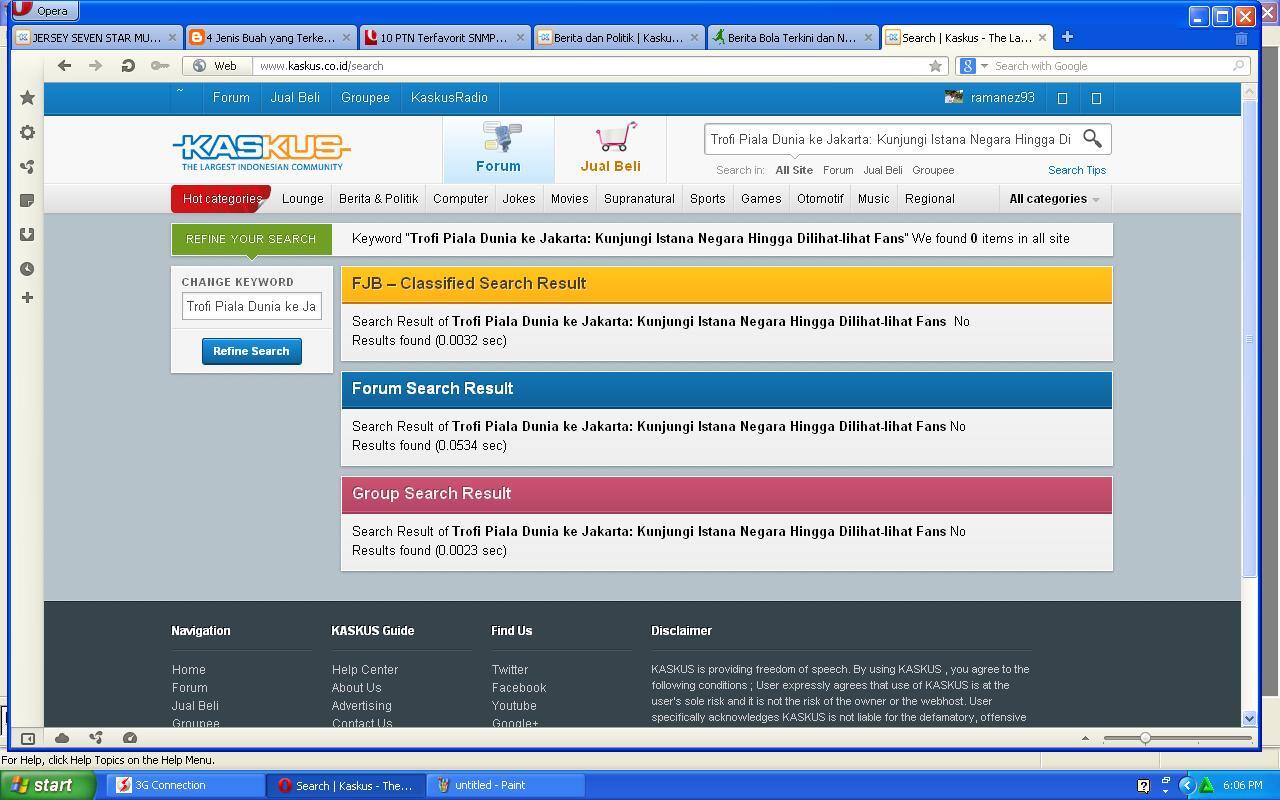Open the share panel in Opera sidebar
The image size is (1280, 800).
(28, 167)
